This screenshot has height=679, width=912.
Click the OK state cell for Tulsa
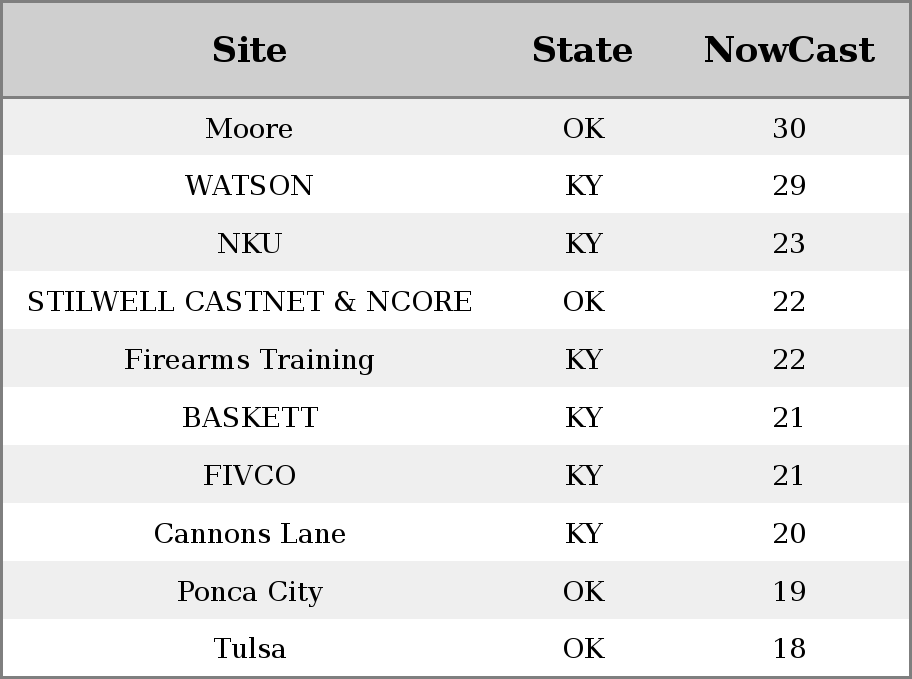pyautogui.click(x=584, y=649)
